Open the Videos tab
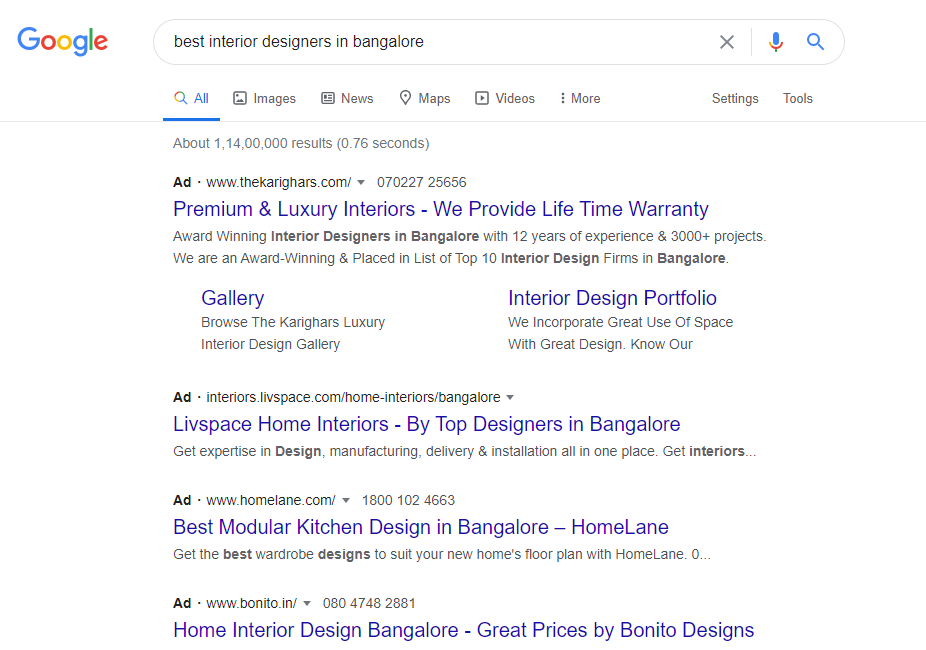Viewport: 926px width, 650px height. tap(505, 99)
